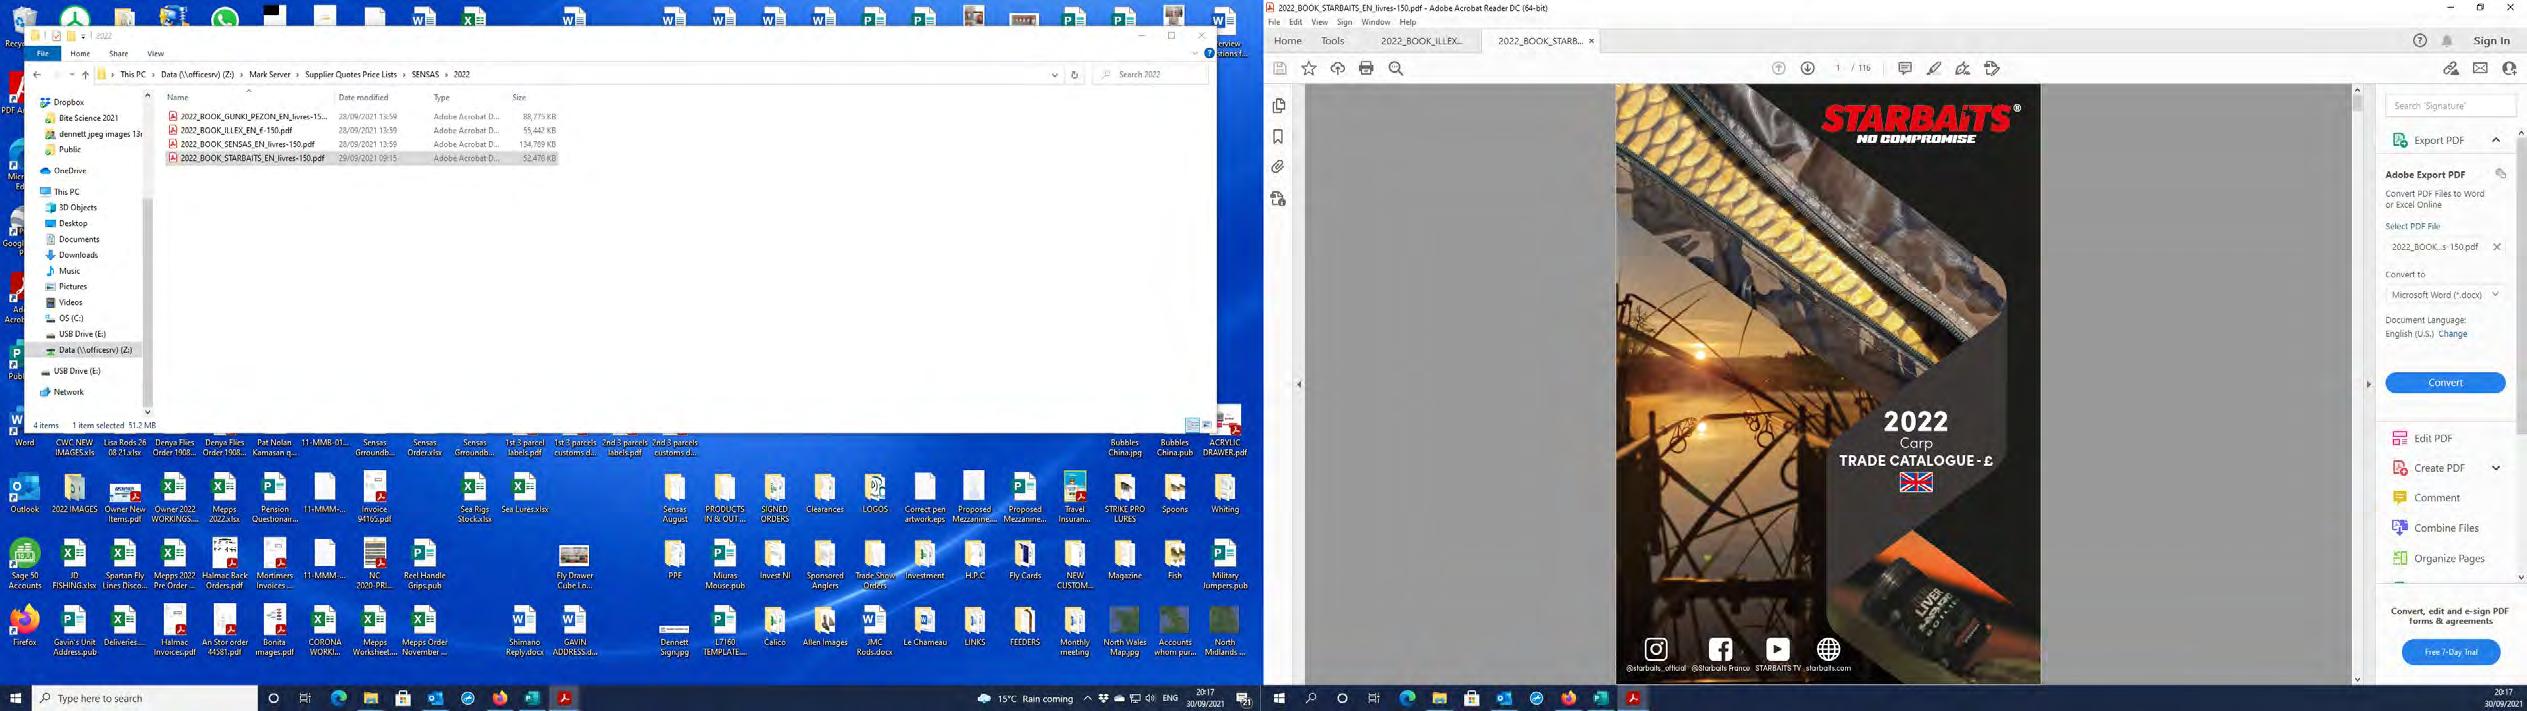Open the Edit PDF tool
Image resolution: width=2527 pixels, height=711 pixels.
[2432, 438]
